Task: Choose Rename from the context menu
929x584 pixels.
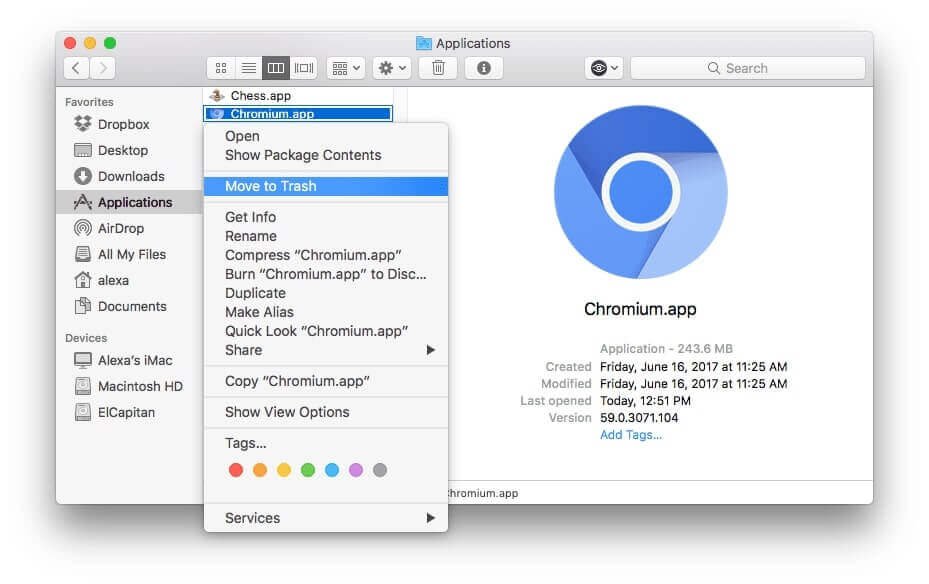Action: [326, 236]
